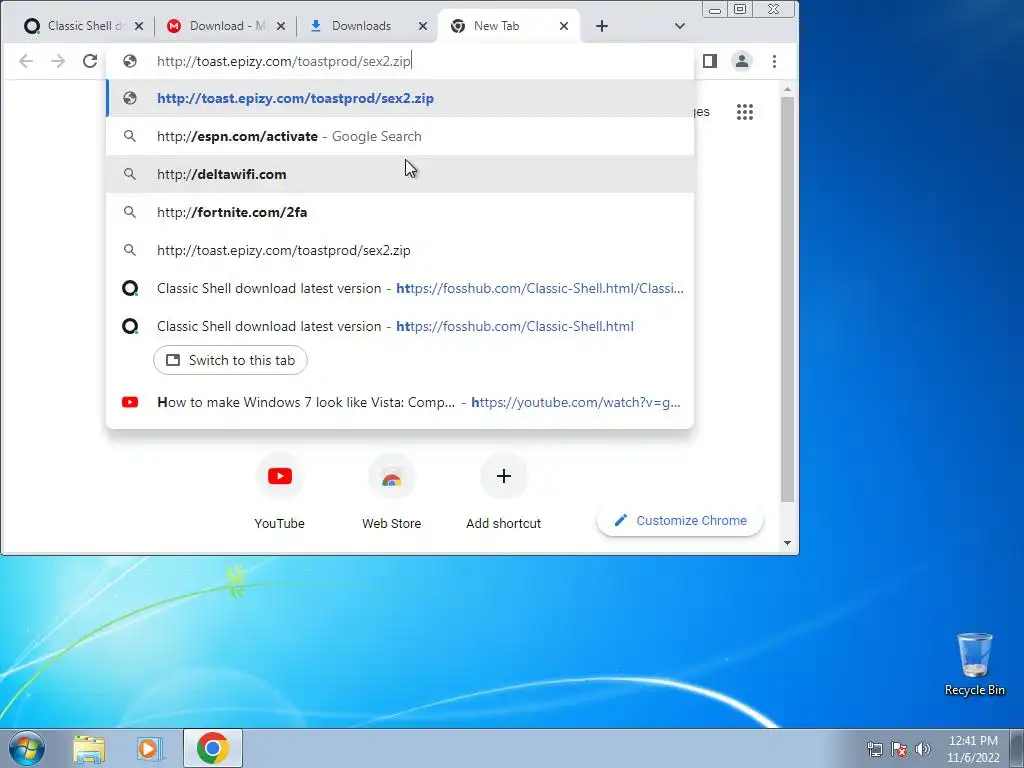Viewport: 1024px width, 768px height.
Task: Close the Download - M tab
Action: coord(281,26)
